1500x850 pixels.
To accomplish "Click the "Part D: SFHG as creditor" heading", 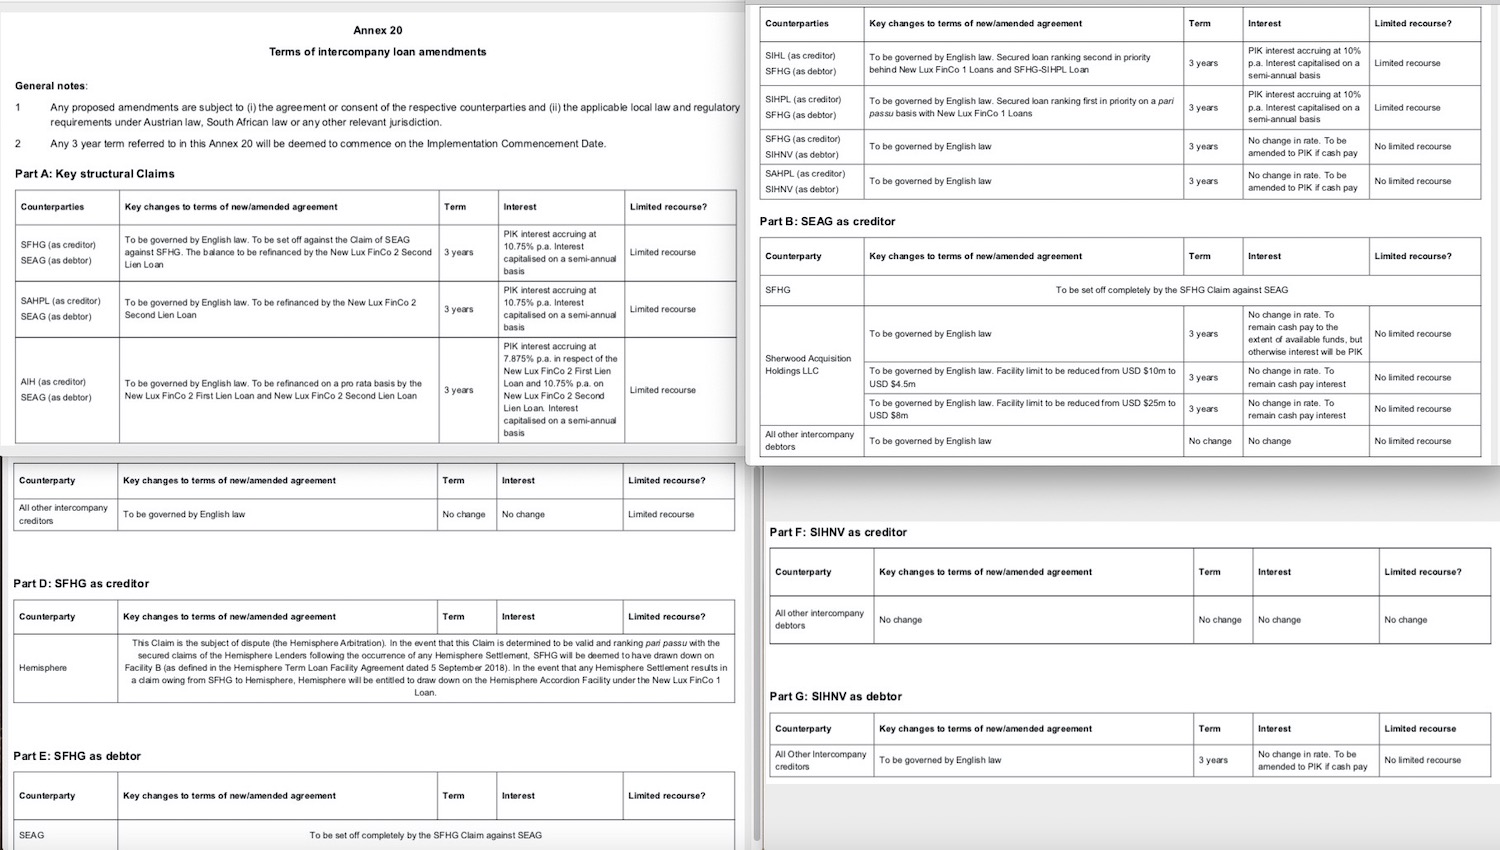I will point(81,584).
